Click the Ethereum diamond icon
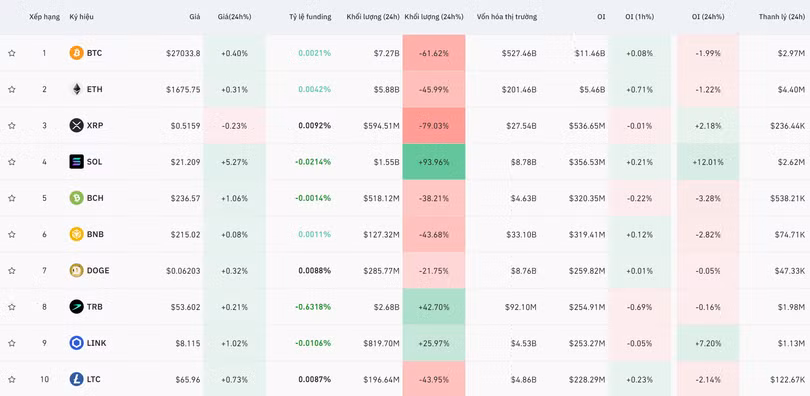 coord(76,89)
